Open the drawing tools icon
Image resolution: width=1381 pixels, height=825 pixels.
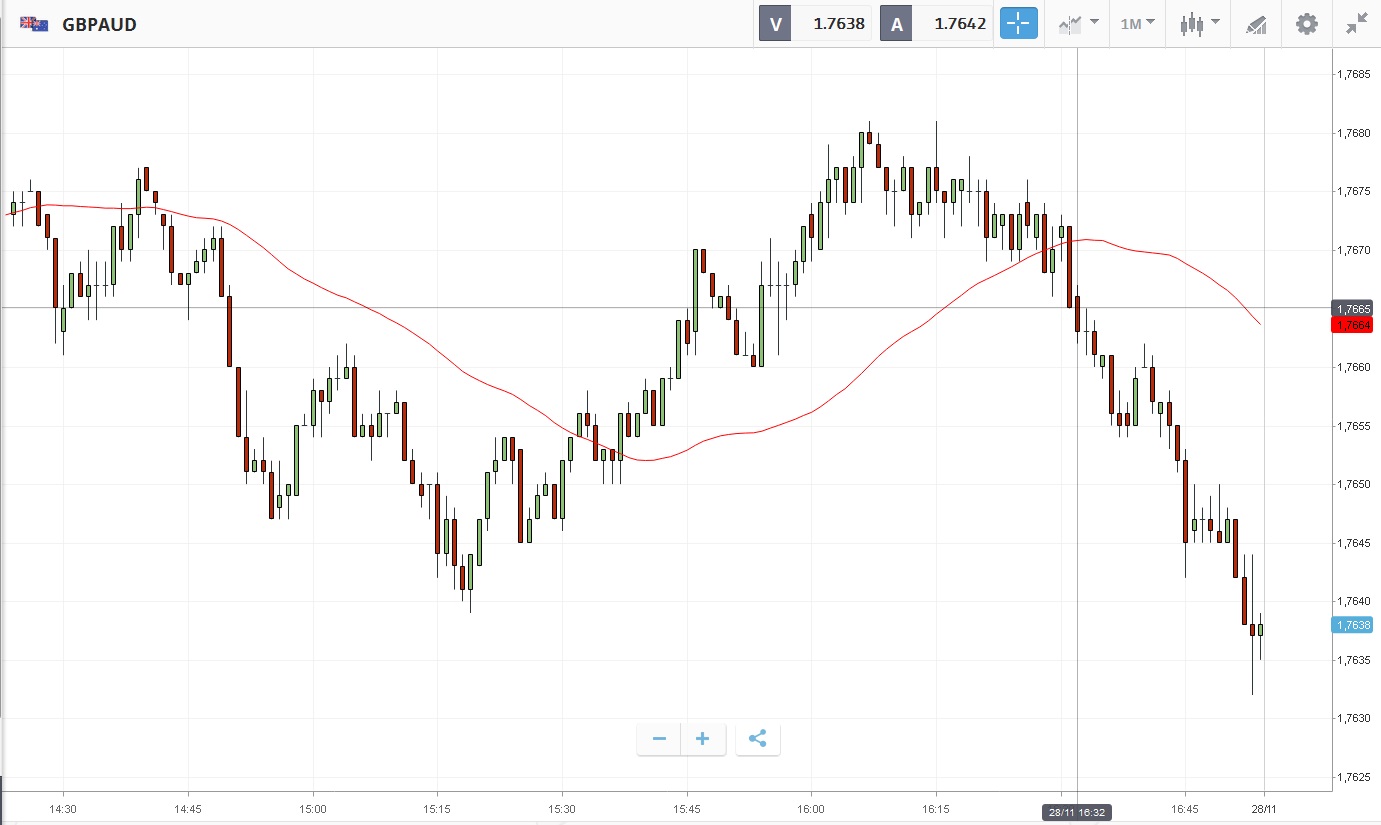(x=1256, y=25)
